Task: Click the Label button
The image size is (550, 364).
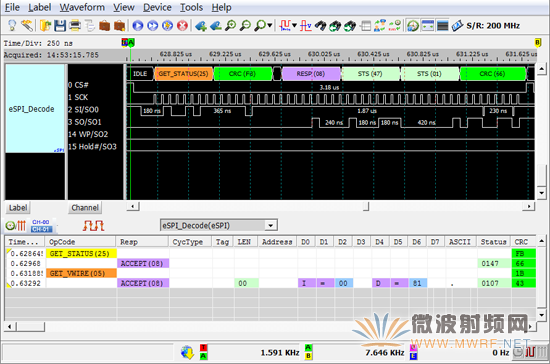Action: point(18,208)
